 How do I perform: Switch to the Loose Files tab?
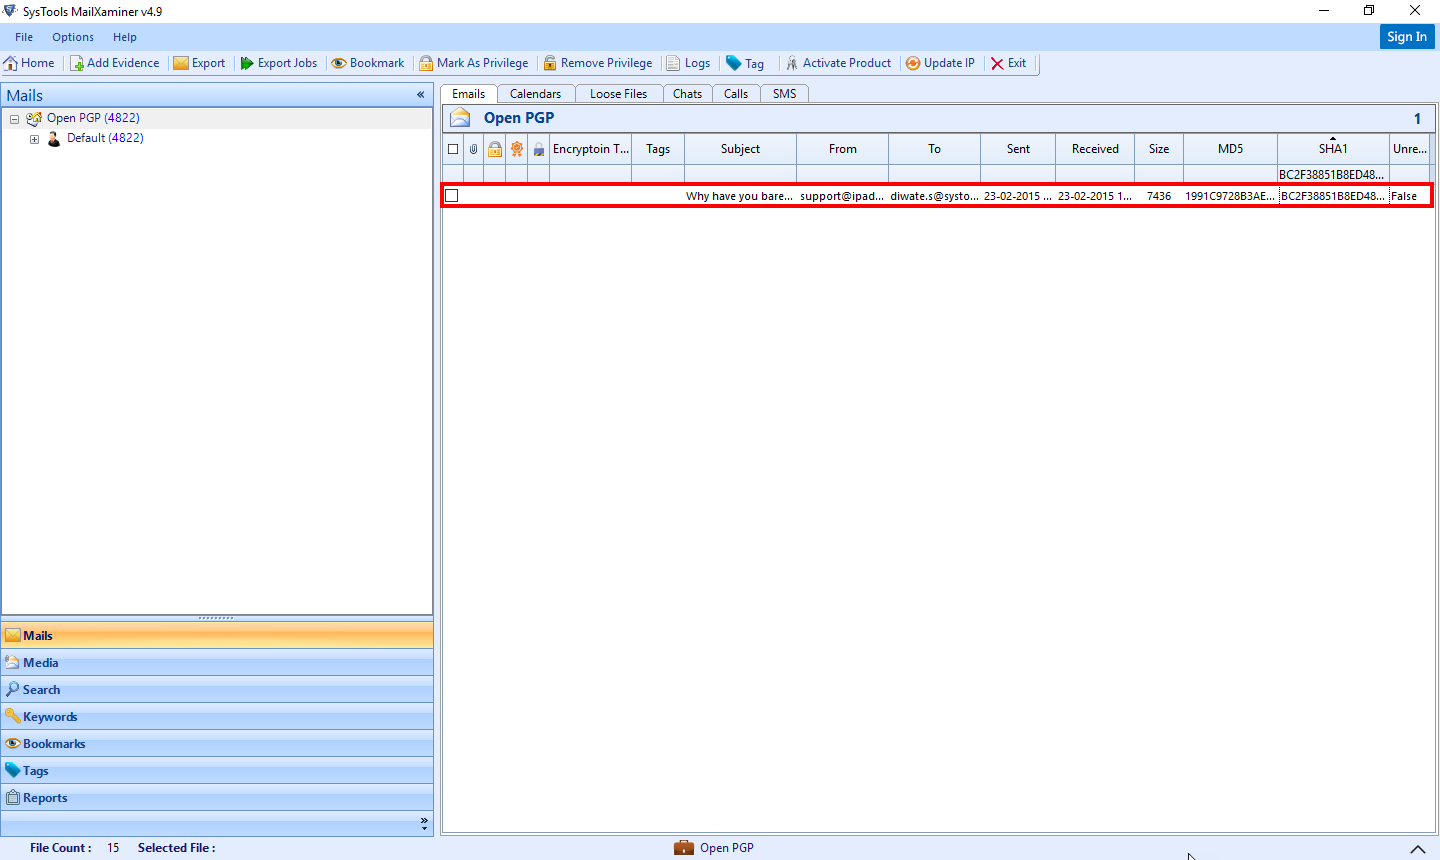pos(618,94)
